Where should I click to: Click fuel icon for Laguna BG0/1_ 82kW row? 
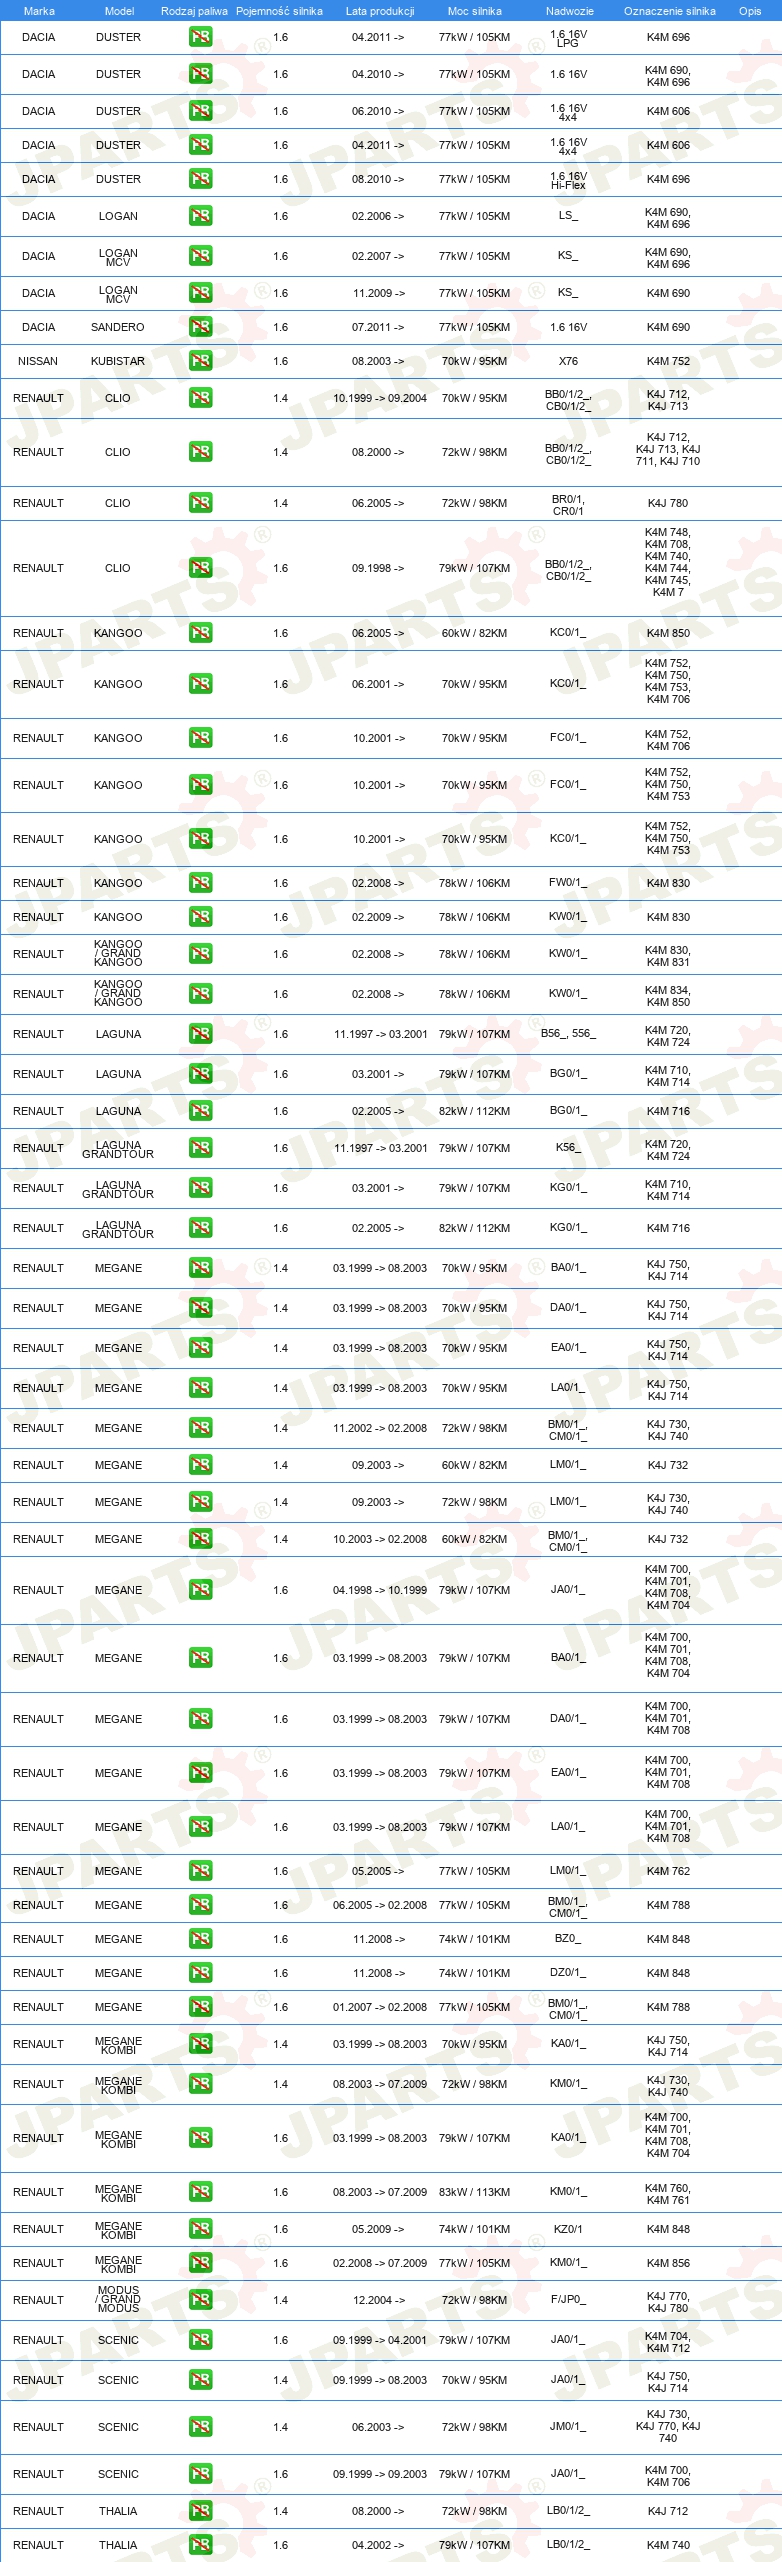pyautogui.click(x=200, y=1111)
